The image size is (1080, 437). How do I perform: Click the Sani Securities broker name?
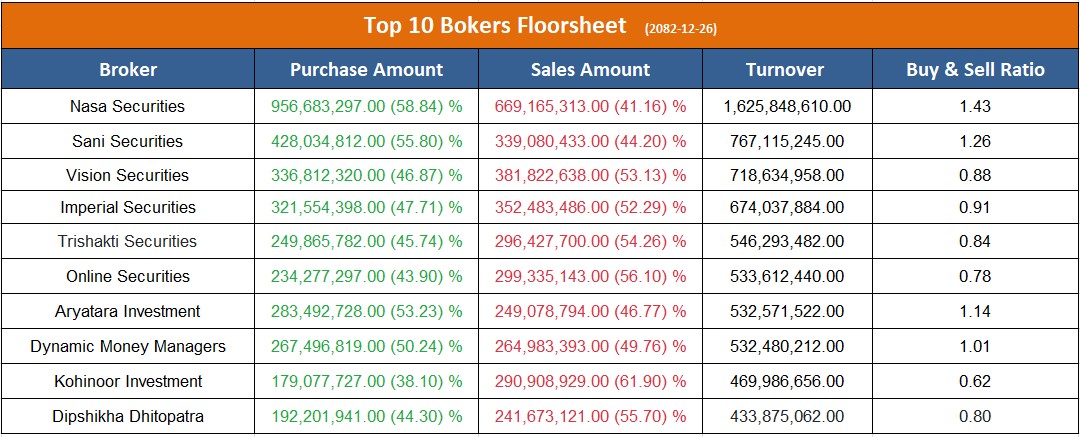click(x=128, y=141)
